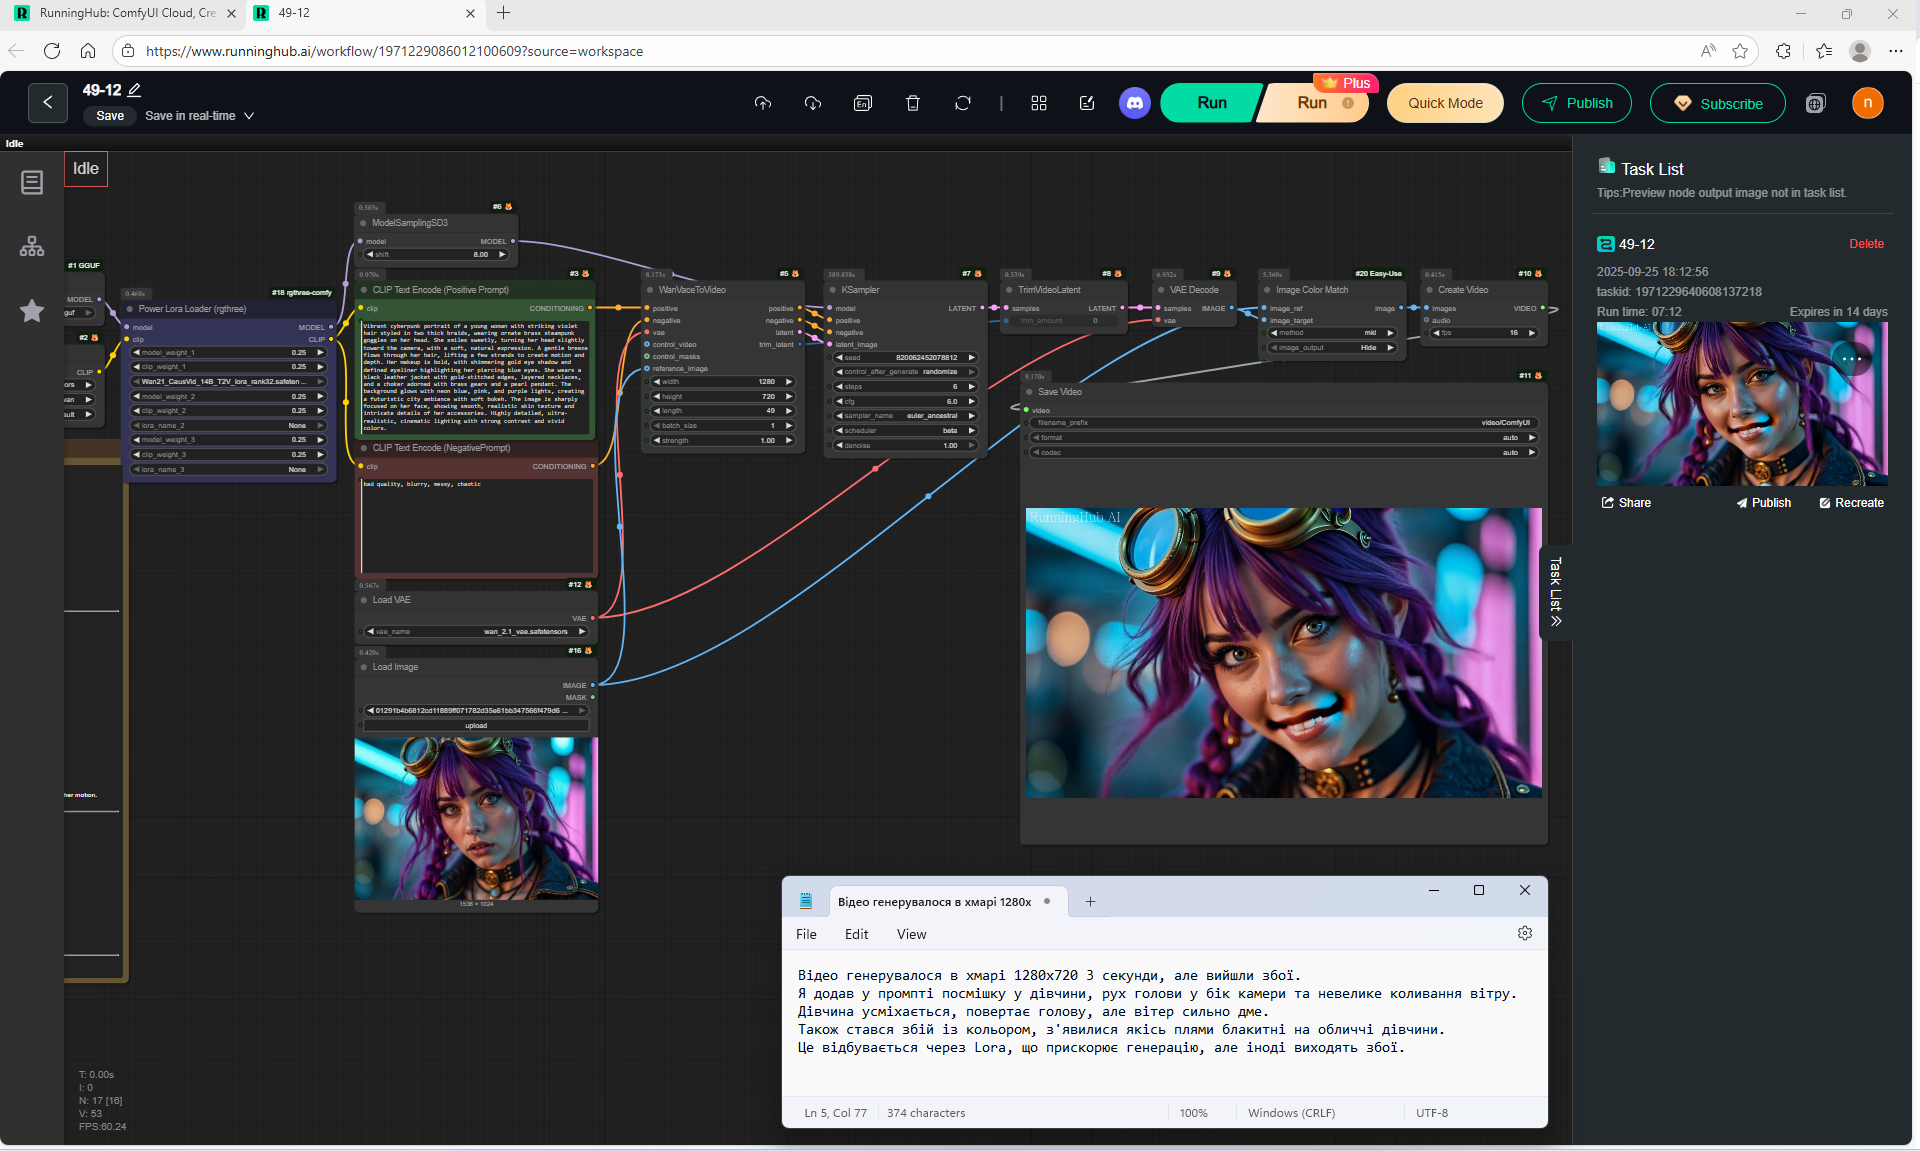Click the upload workflow cloud icon
This screenshot has height=1151, width=1920.
[763, 103]
